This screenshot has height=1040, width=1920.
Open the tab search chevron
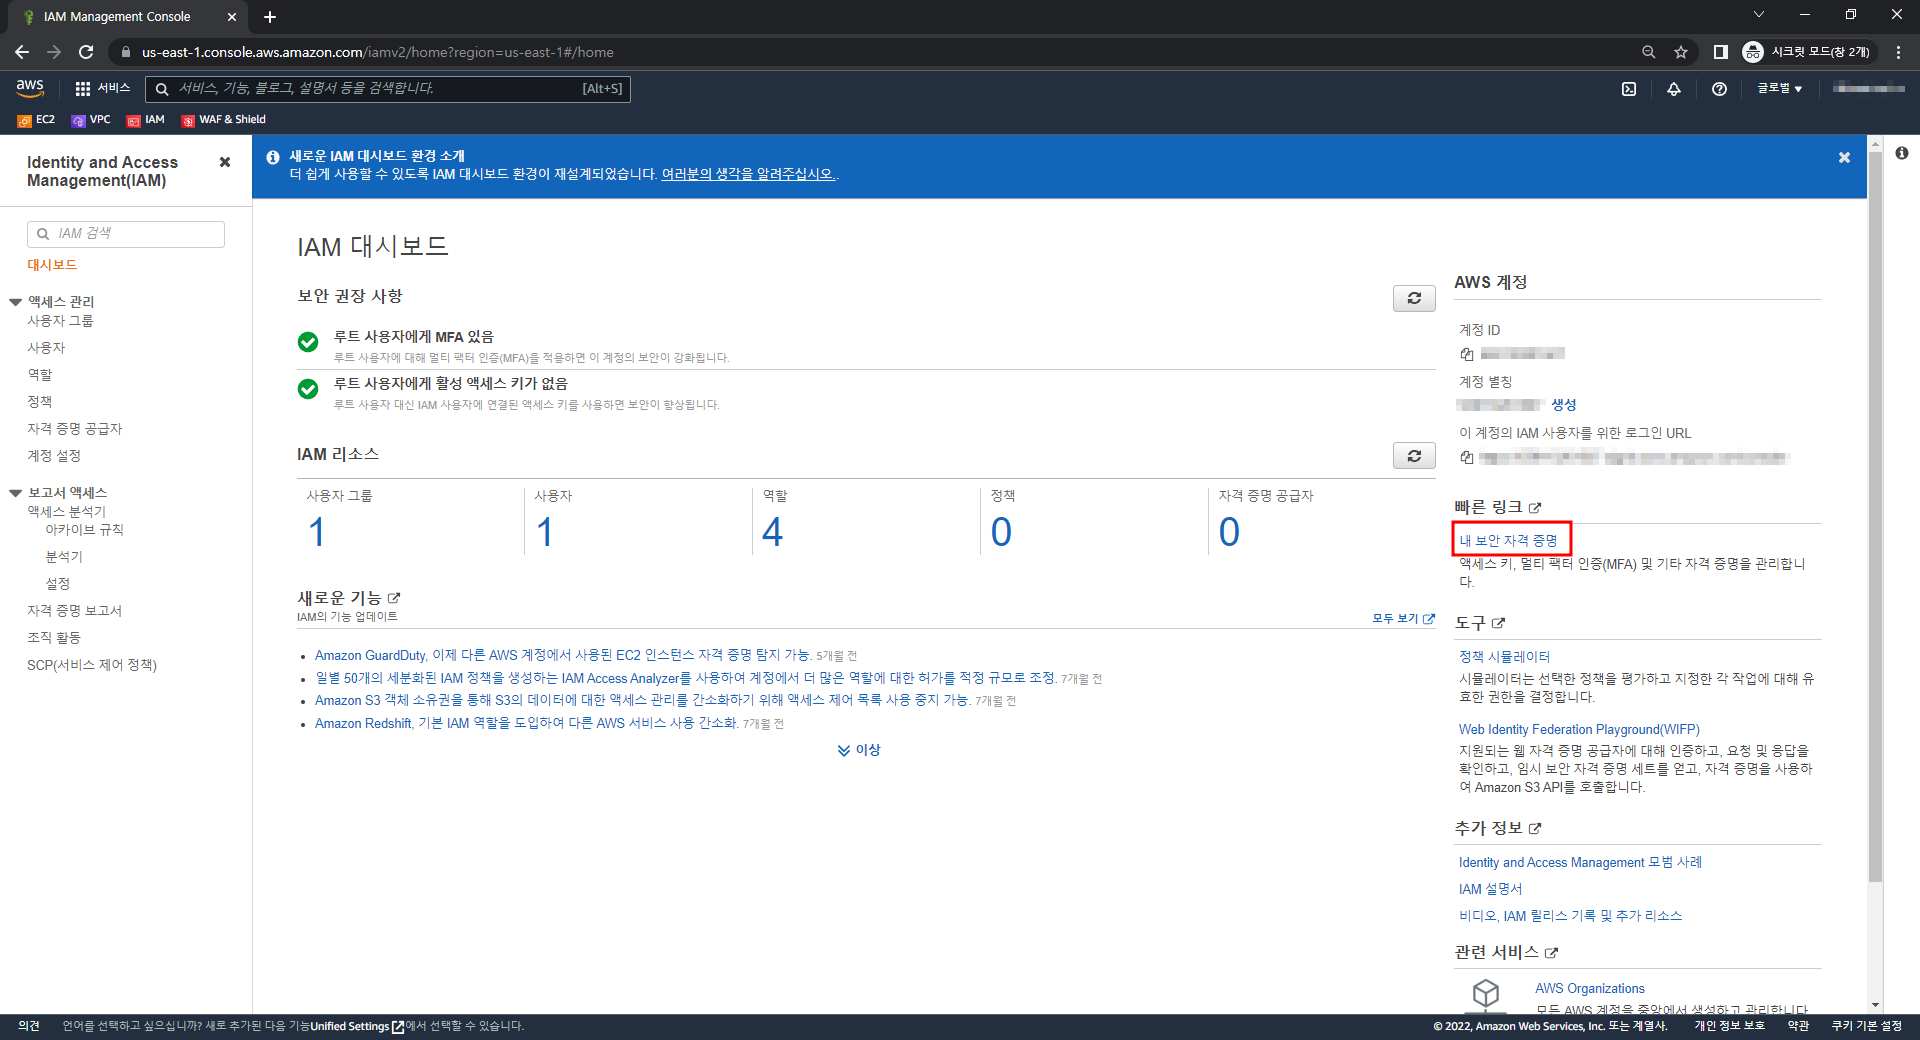(x=1759, y=14)
